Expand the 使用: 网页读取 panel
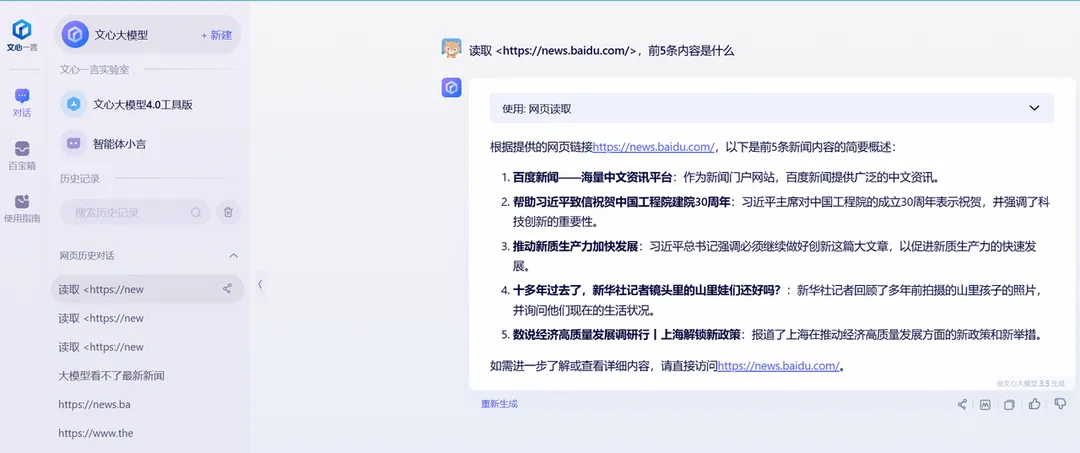 (1034, 108)
